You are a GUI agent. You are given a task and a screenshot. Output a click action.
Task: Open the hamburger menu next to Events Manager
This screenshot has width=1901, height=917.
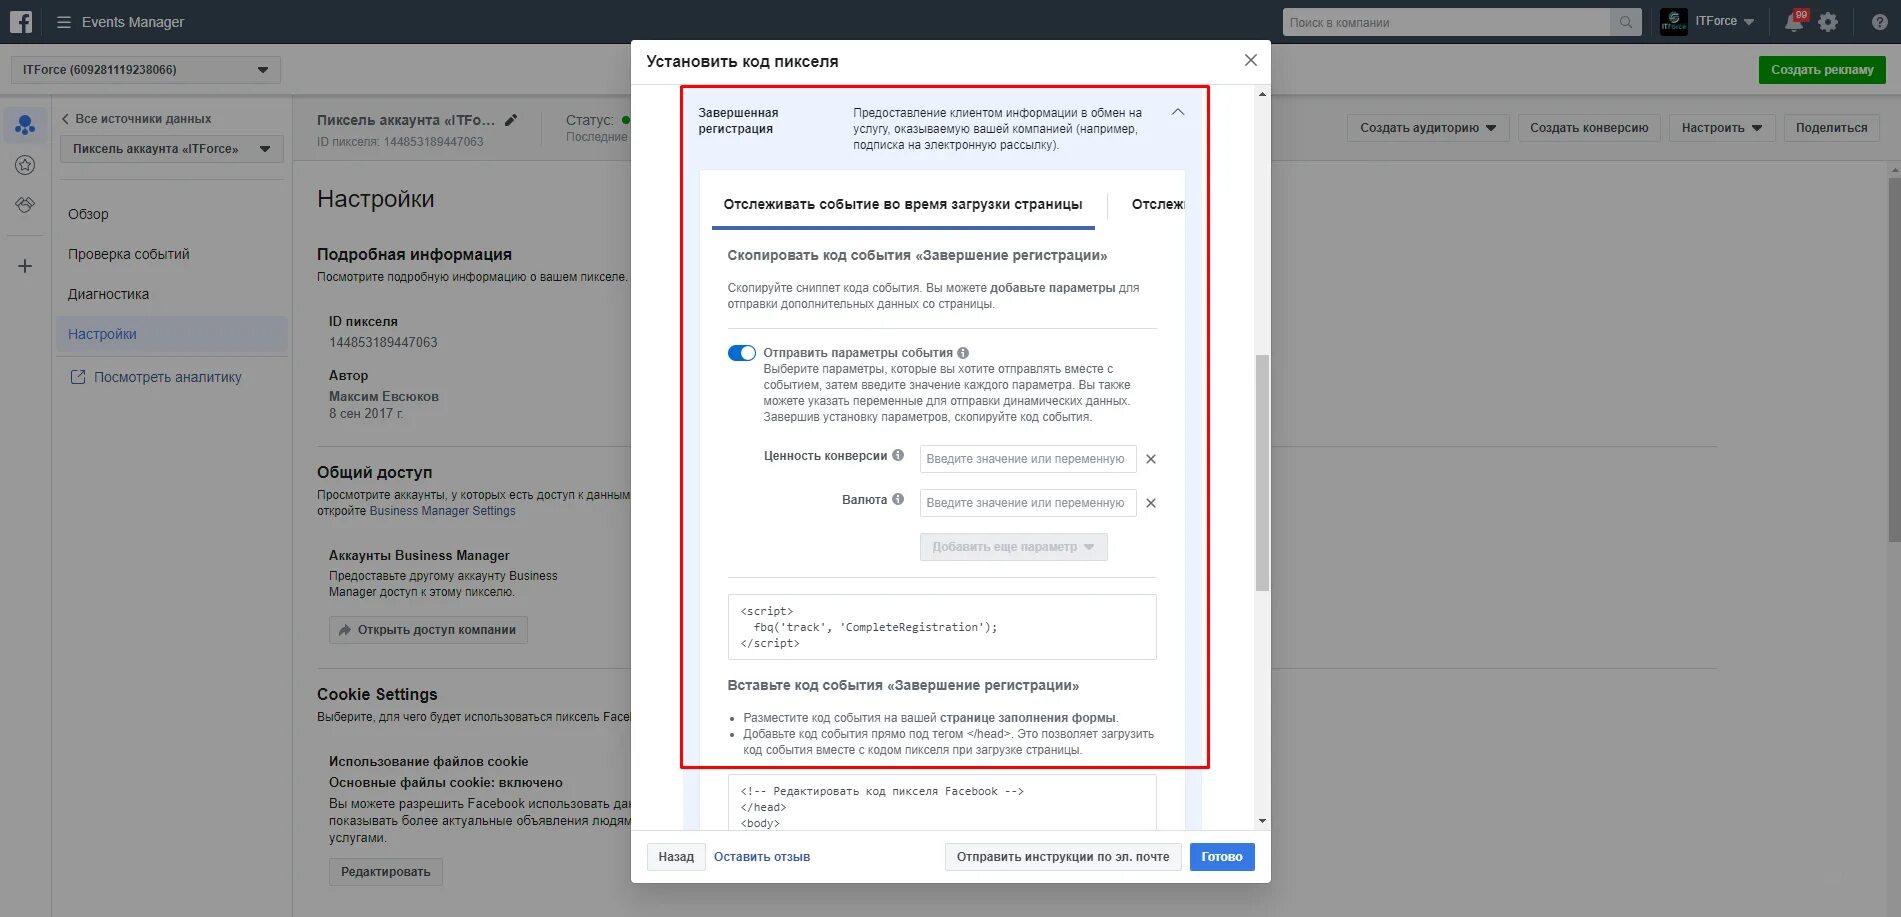click(x=63, y=22)
